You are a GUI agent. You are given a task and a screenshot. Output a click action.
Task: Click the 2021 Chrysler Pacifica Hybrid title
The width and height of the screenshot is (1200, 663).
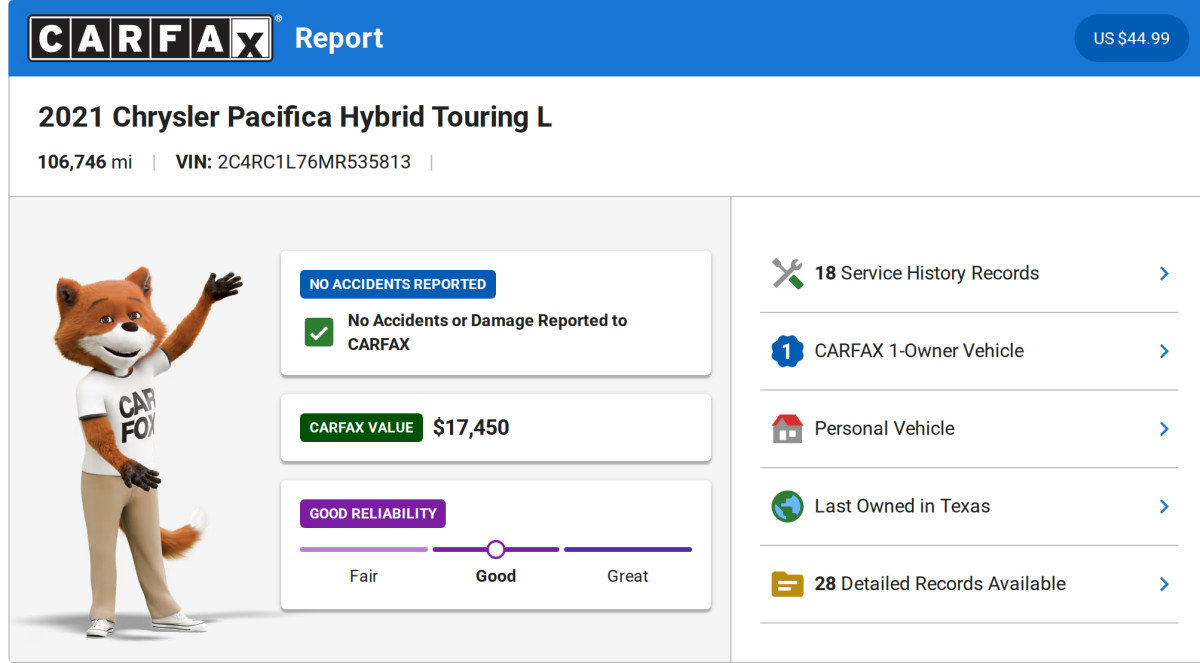pos(295,117)
